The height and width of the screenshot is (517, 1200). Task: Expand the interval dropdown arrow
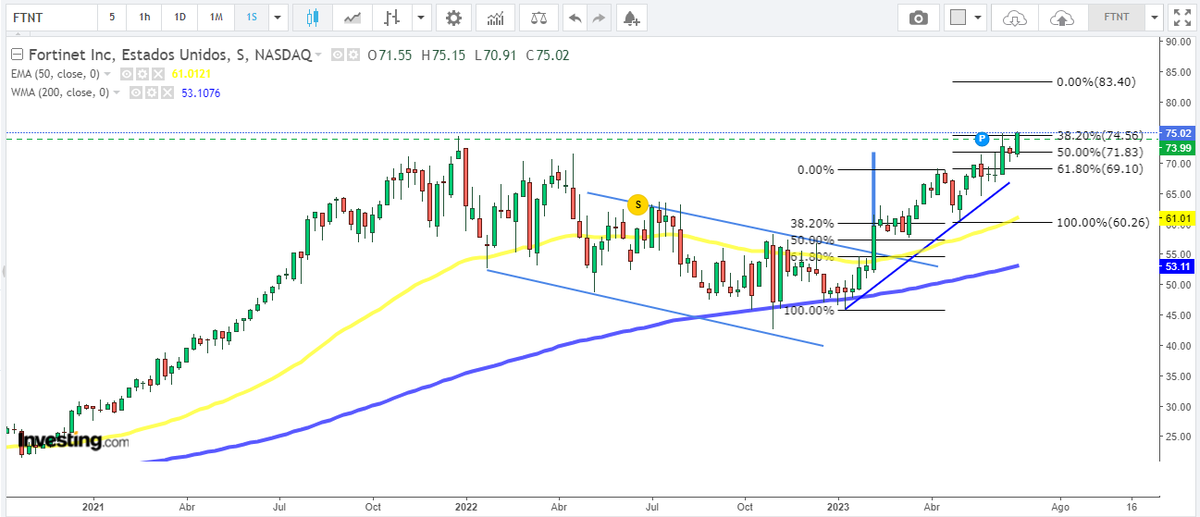pyautogui.click(x=276, y=17)
